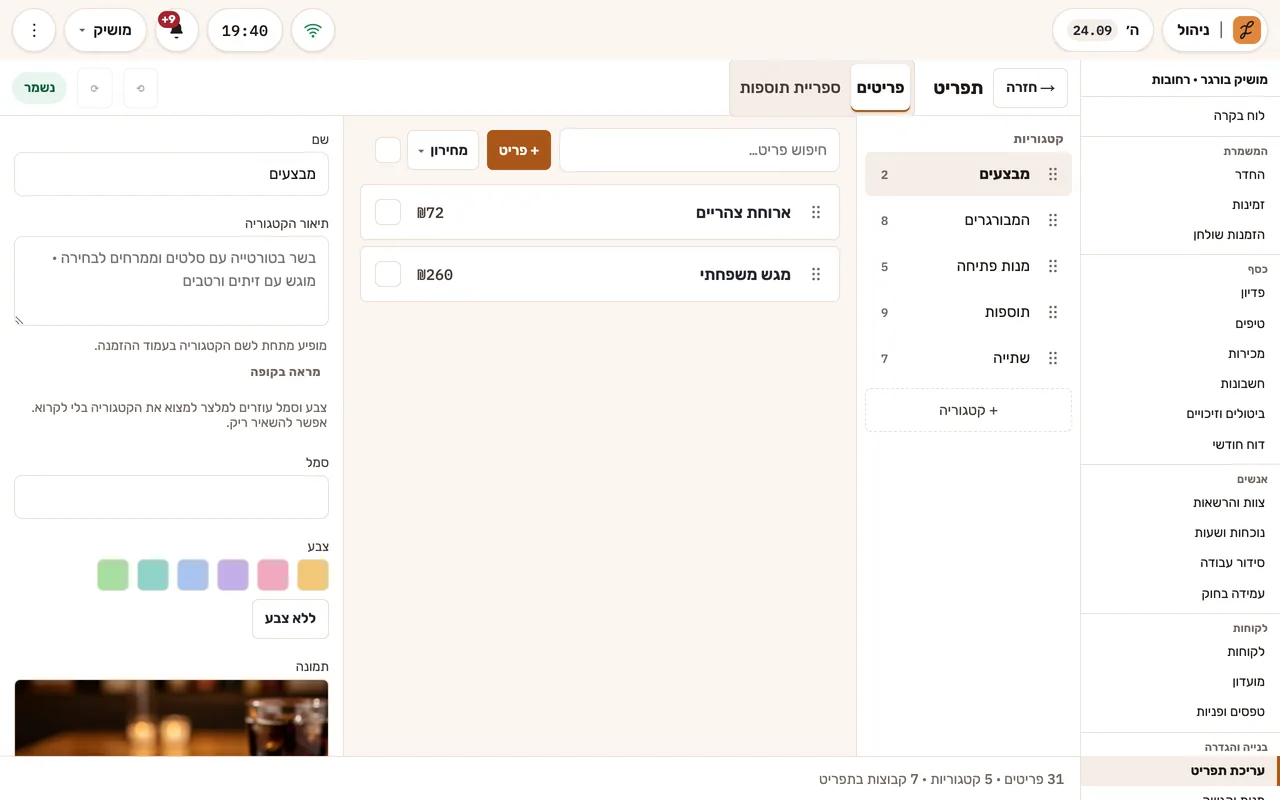Open דוח חודשי in the sidebar
The width and height of the screenshot is (1280, 800).
1180,444
